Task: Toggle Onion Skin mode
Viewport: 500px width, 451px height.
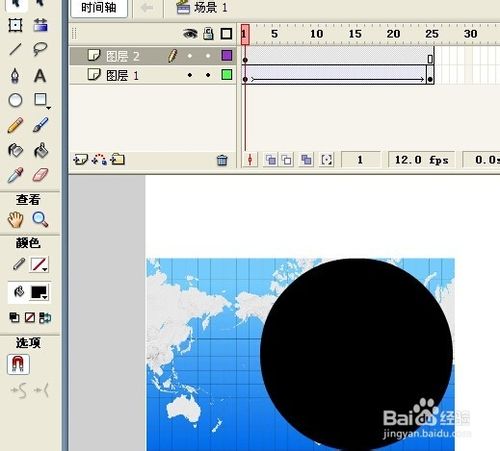Action: (x=271, y=160)
